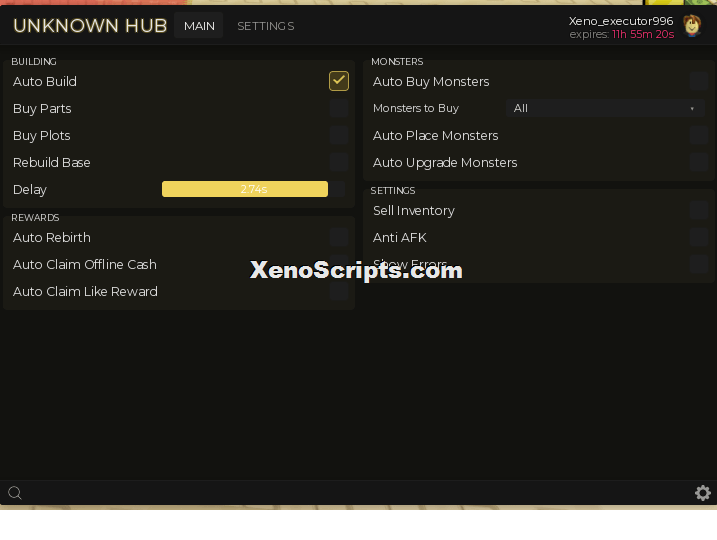Enable the Buy Parts checkbox
The image size is (717, 540).
pos(339,108)
